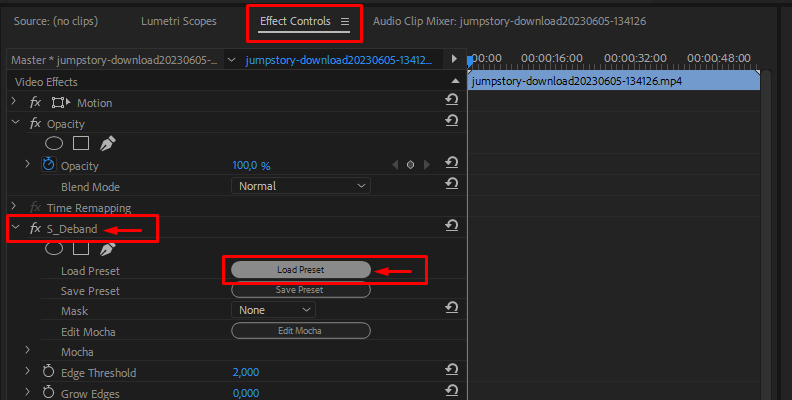Image resolution: width=792 pixels, height=400 pixels.
Task: Toggle the Edge Threshold animation stopwatch
Action: (x=48, y=372)
